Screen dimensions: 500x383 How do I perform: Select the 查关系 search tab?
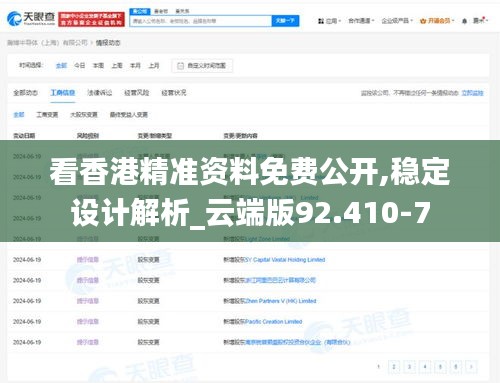point(182,11)
